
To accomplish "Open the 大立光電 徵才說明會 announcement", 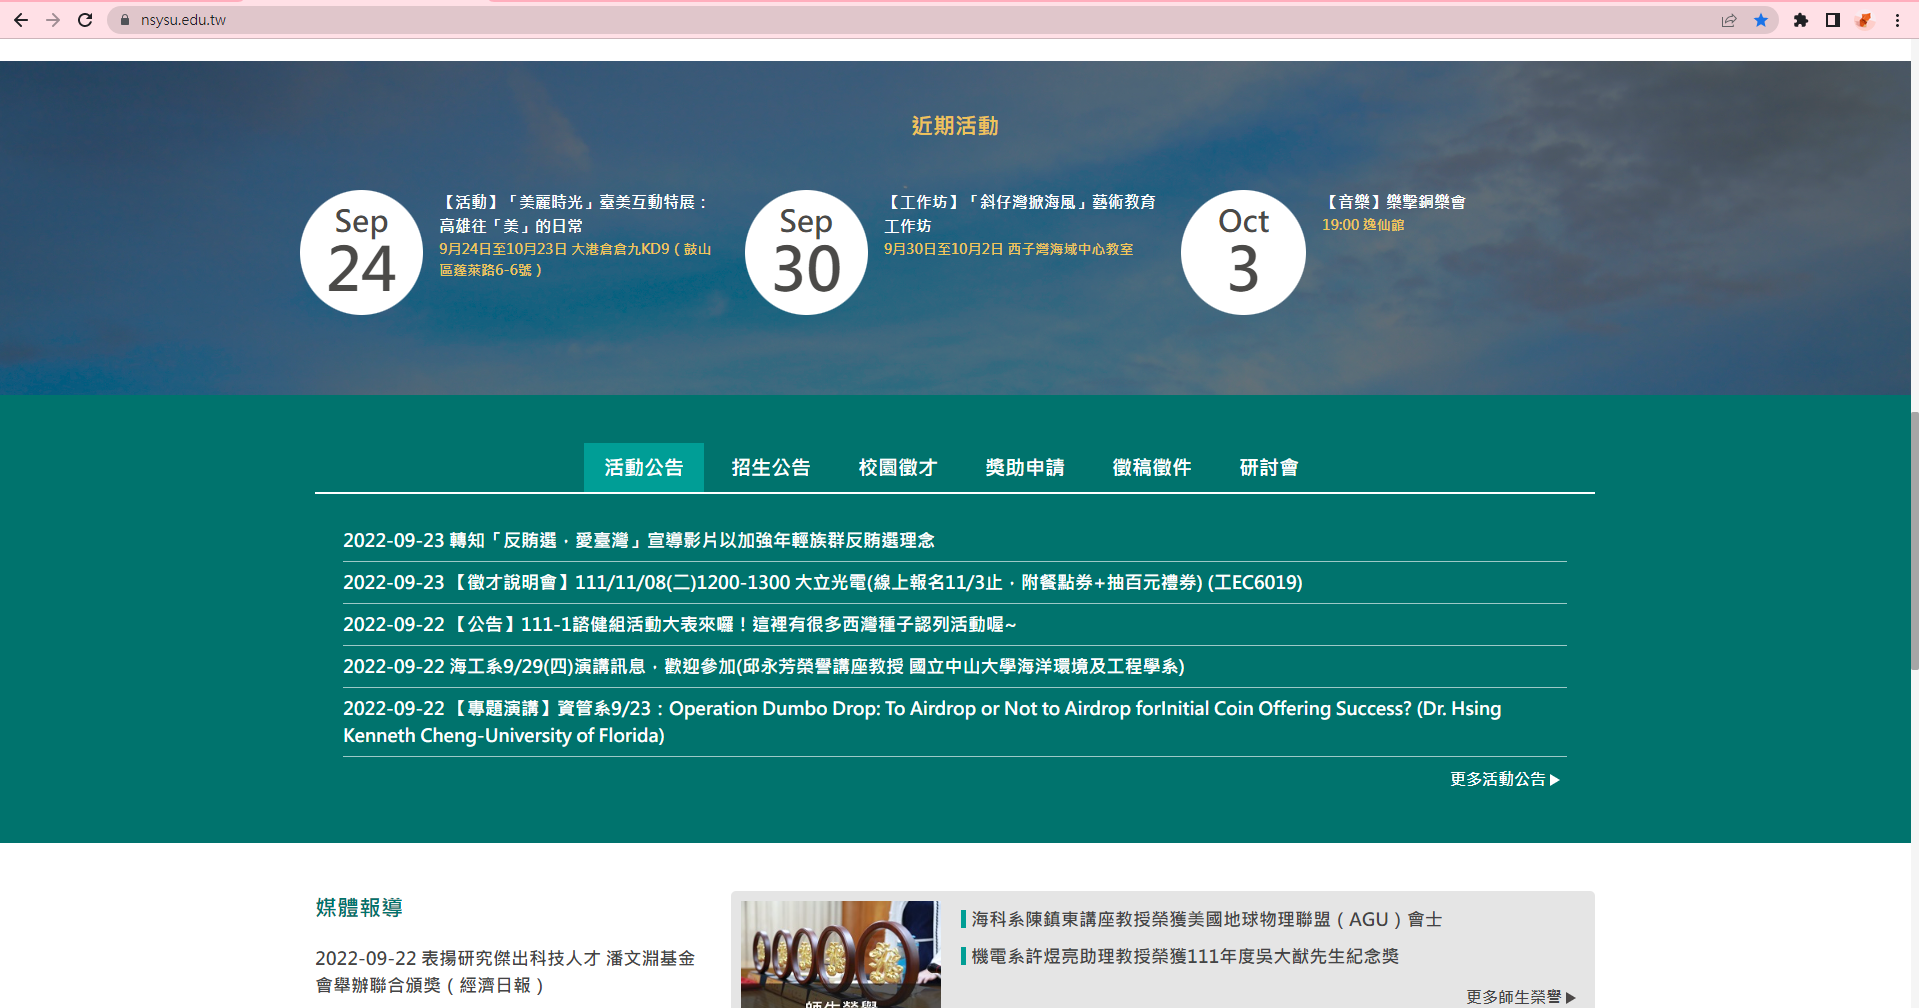I will tap(823, 582).
